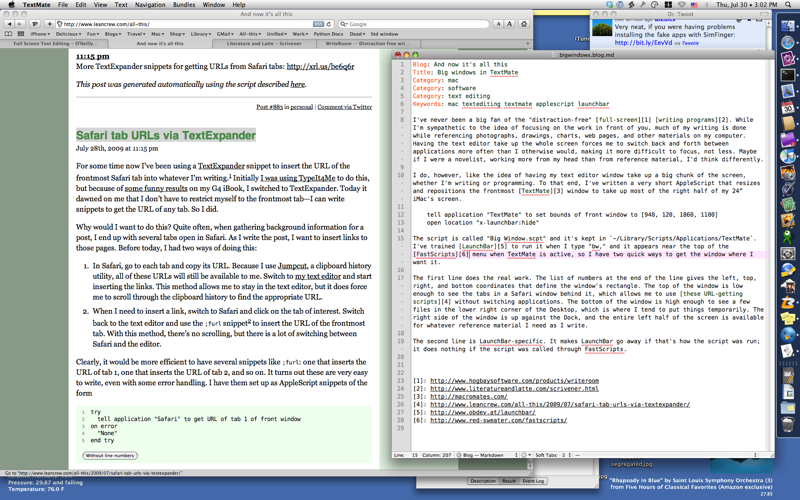Expand the Blogs bookmarks menu

[113, 34]
